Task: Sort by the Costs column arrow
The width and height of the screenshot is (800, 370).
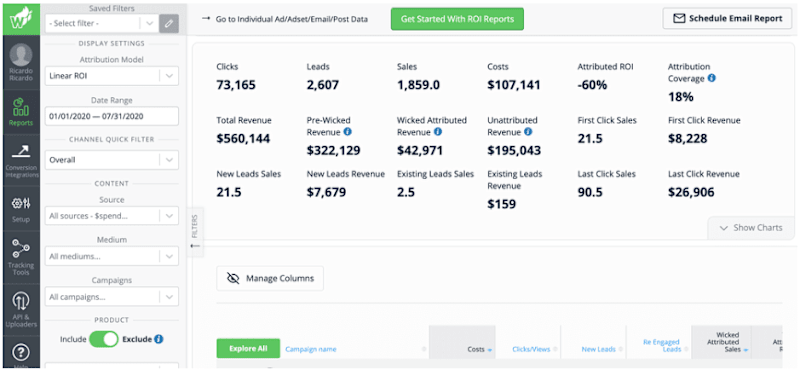Action: coord(489,350)
